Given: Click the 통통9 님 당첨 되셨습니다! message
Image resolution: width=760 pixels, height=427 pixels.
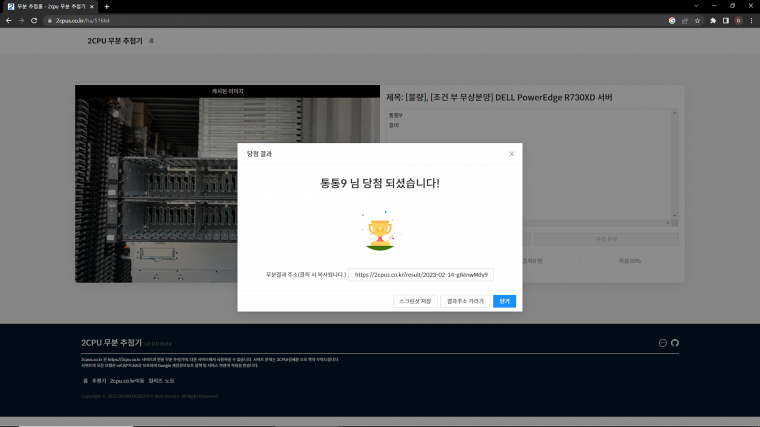Looking at the screenshot, I should point(380,183).
